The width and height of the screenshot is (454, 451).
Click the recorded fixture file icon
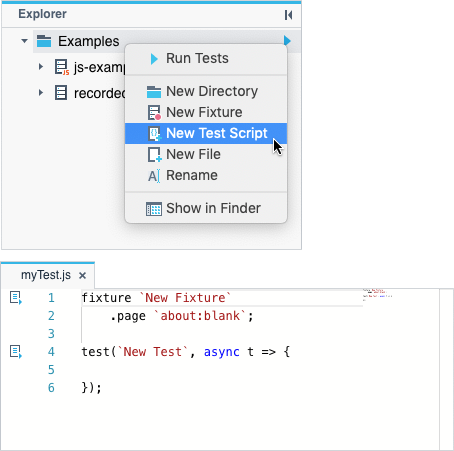click(x=61, y=93)
